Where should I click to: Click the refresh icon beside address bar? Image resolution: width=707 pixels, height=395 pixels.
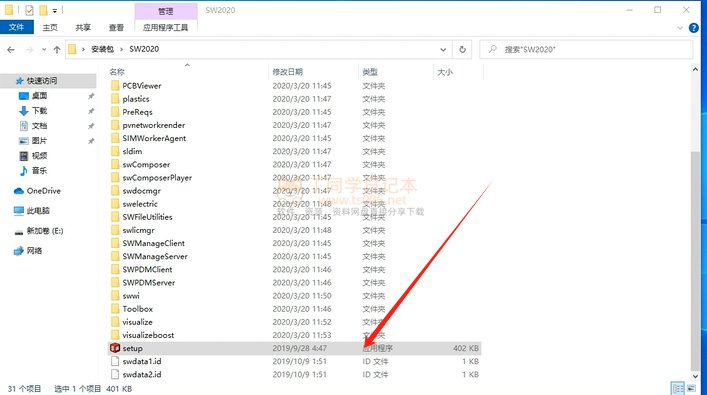click(462, 50)
